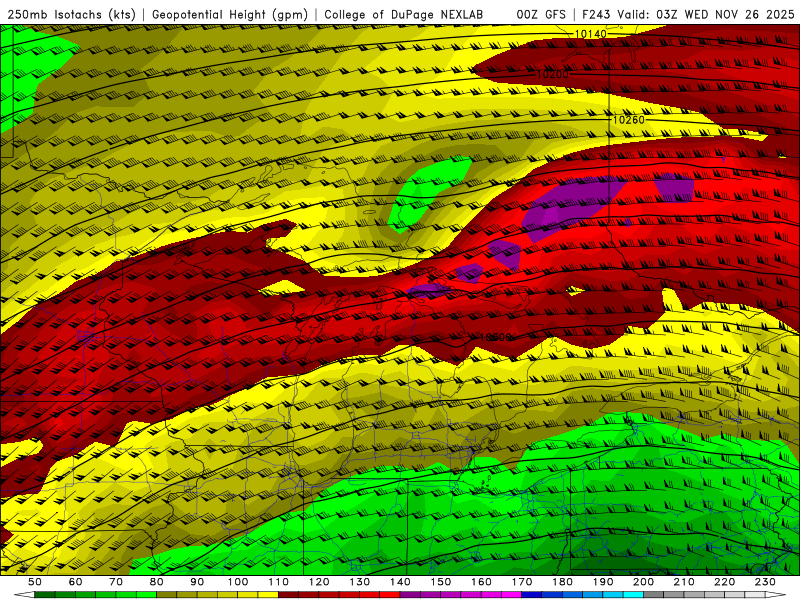800x600 pixels.
Task: Click the darkest green swatch at scale start
Action: 45,595
